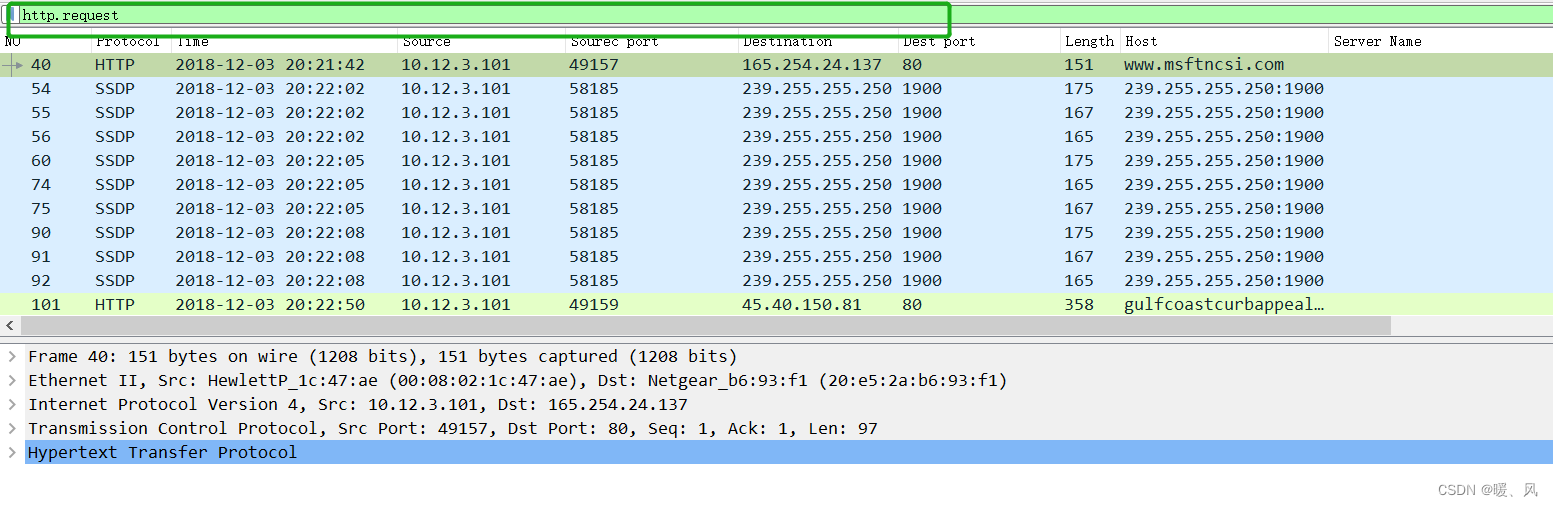Select packet number 92
This screenshot has height=506, width=1553.
coord(776,281)
